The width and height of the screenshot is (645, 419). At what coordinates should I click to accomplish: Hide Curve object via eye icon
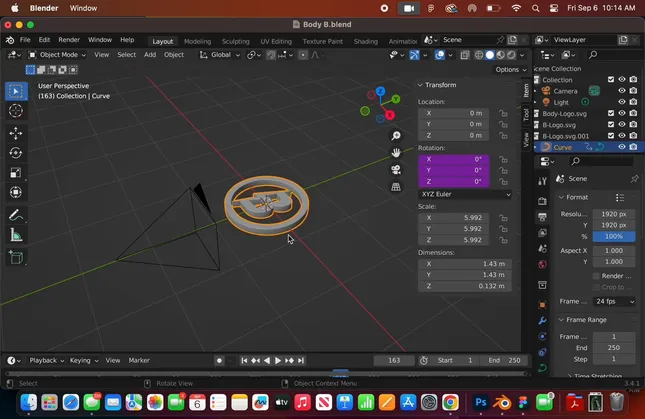(622, 147)
